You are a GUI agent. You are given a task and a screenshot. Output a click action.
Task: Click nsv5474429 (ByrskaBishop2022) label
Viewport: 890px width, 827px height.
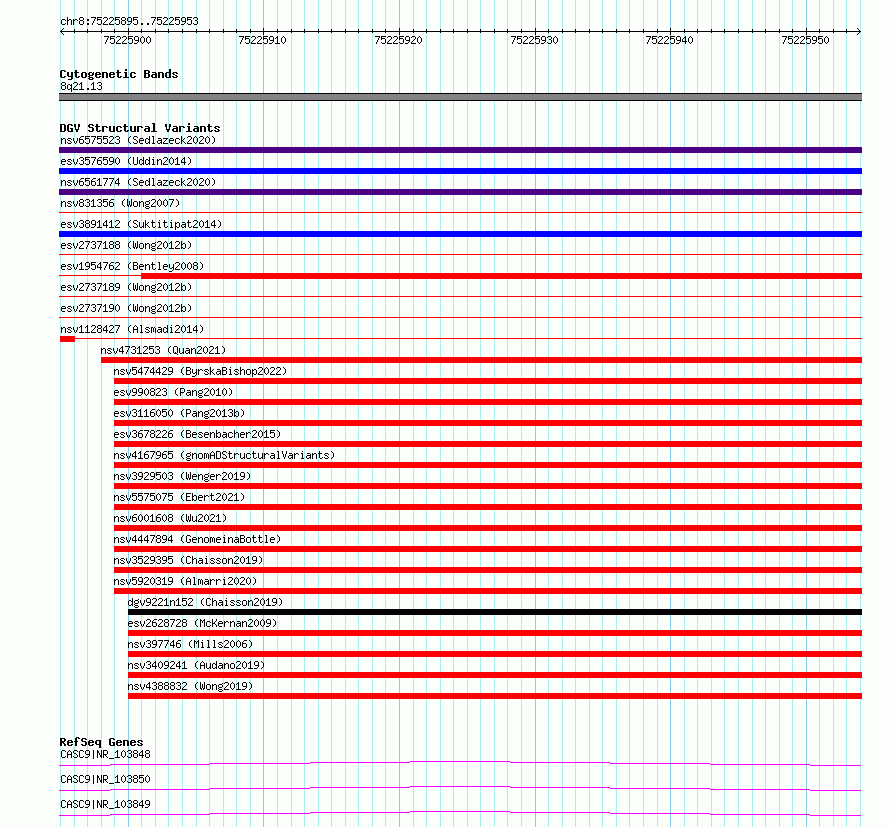pyautogui.click(x=200, y=371)
